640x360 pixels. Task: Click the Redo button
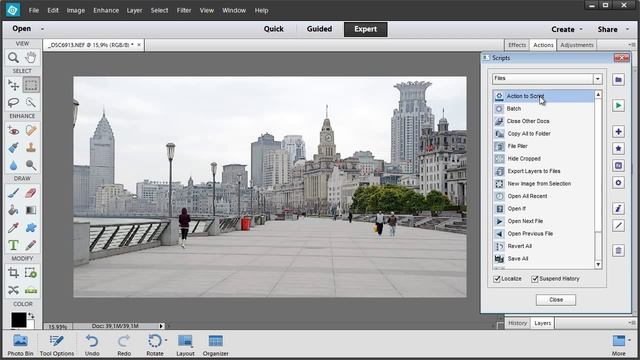(x=124, y=345)
